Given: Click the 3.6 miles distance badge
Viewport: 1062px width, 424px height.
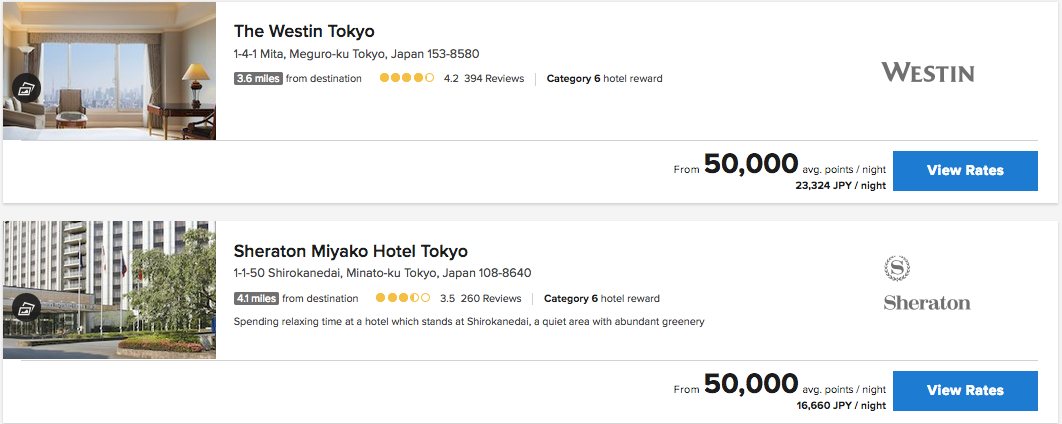Looking at the screenshot, I should [x=258, y=79].
